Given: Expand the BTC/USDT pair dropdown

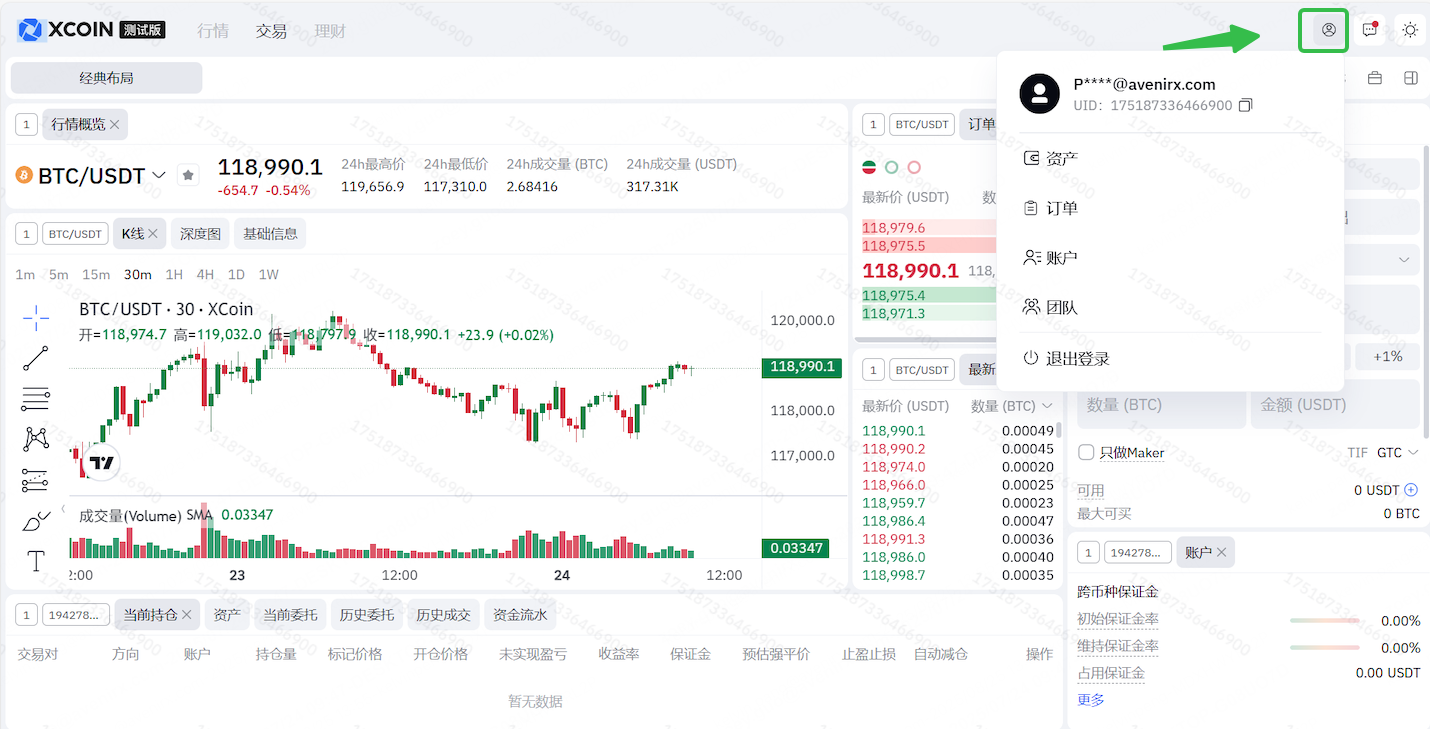Looking at the screenshot, I should click(159, 175).
